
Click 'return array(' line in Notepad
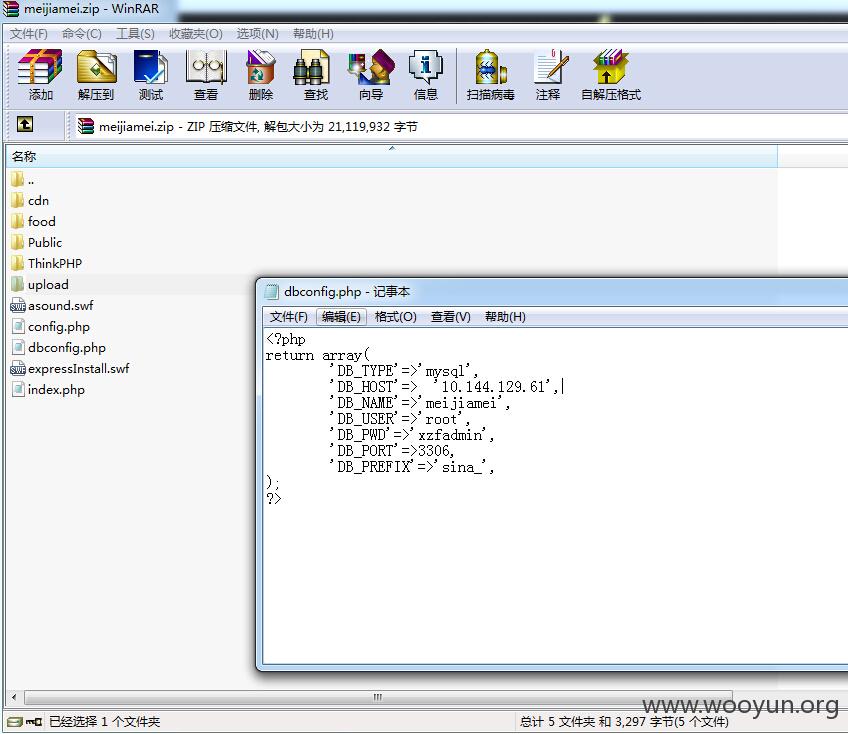click(x=317, y=355)
